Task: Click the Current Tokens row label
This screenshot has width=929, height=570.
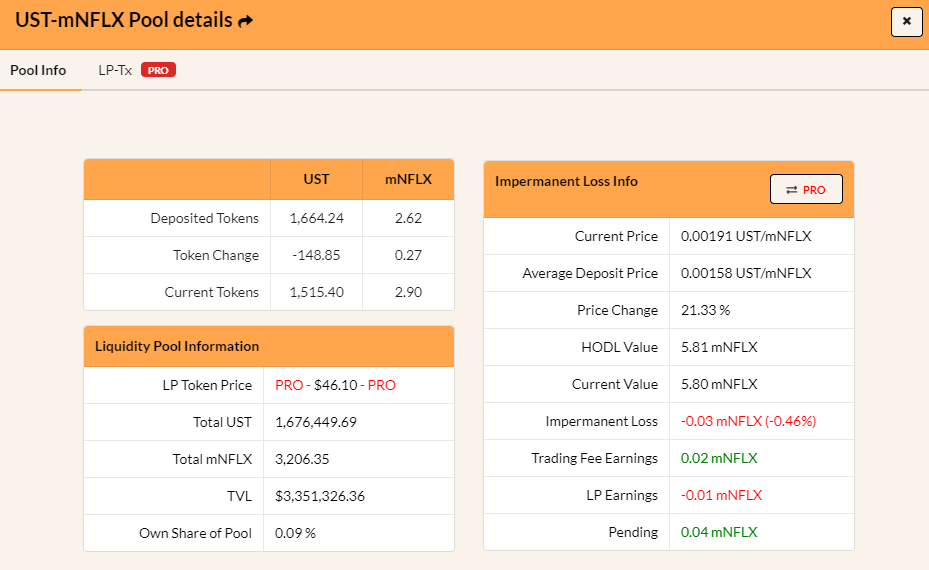Action: pos(212,292)
